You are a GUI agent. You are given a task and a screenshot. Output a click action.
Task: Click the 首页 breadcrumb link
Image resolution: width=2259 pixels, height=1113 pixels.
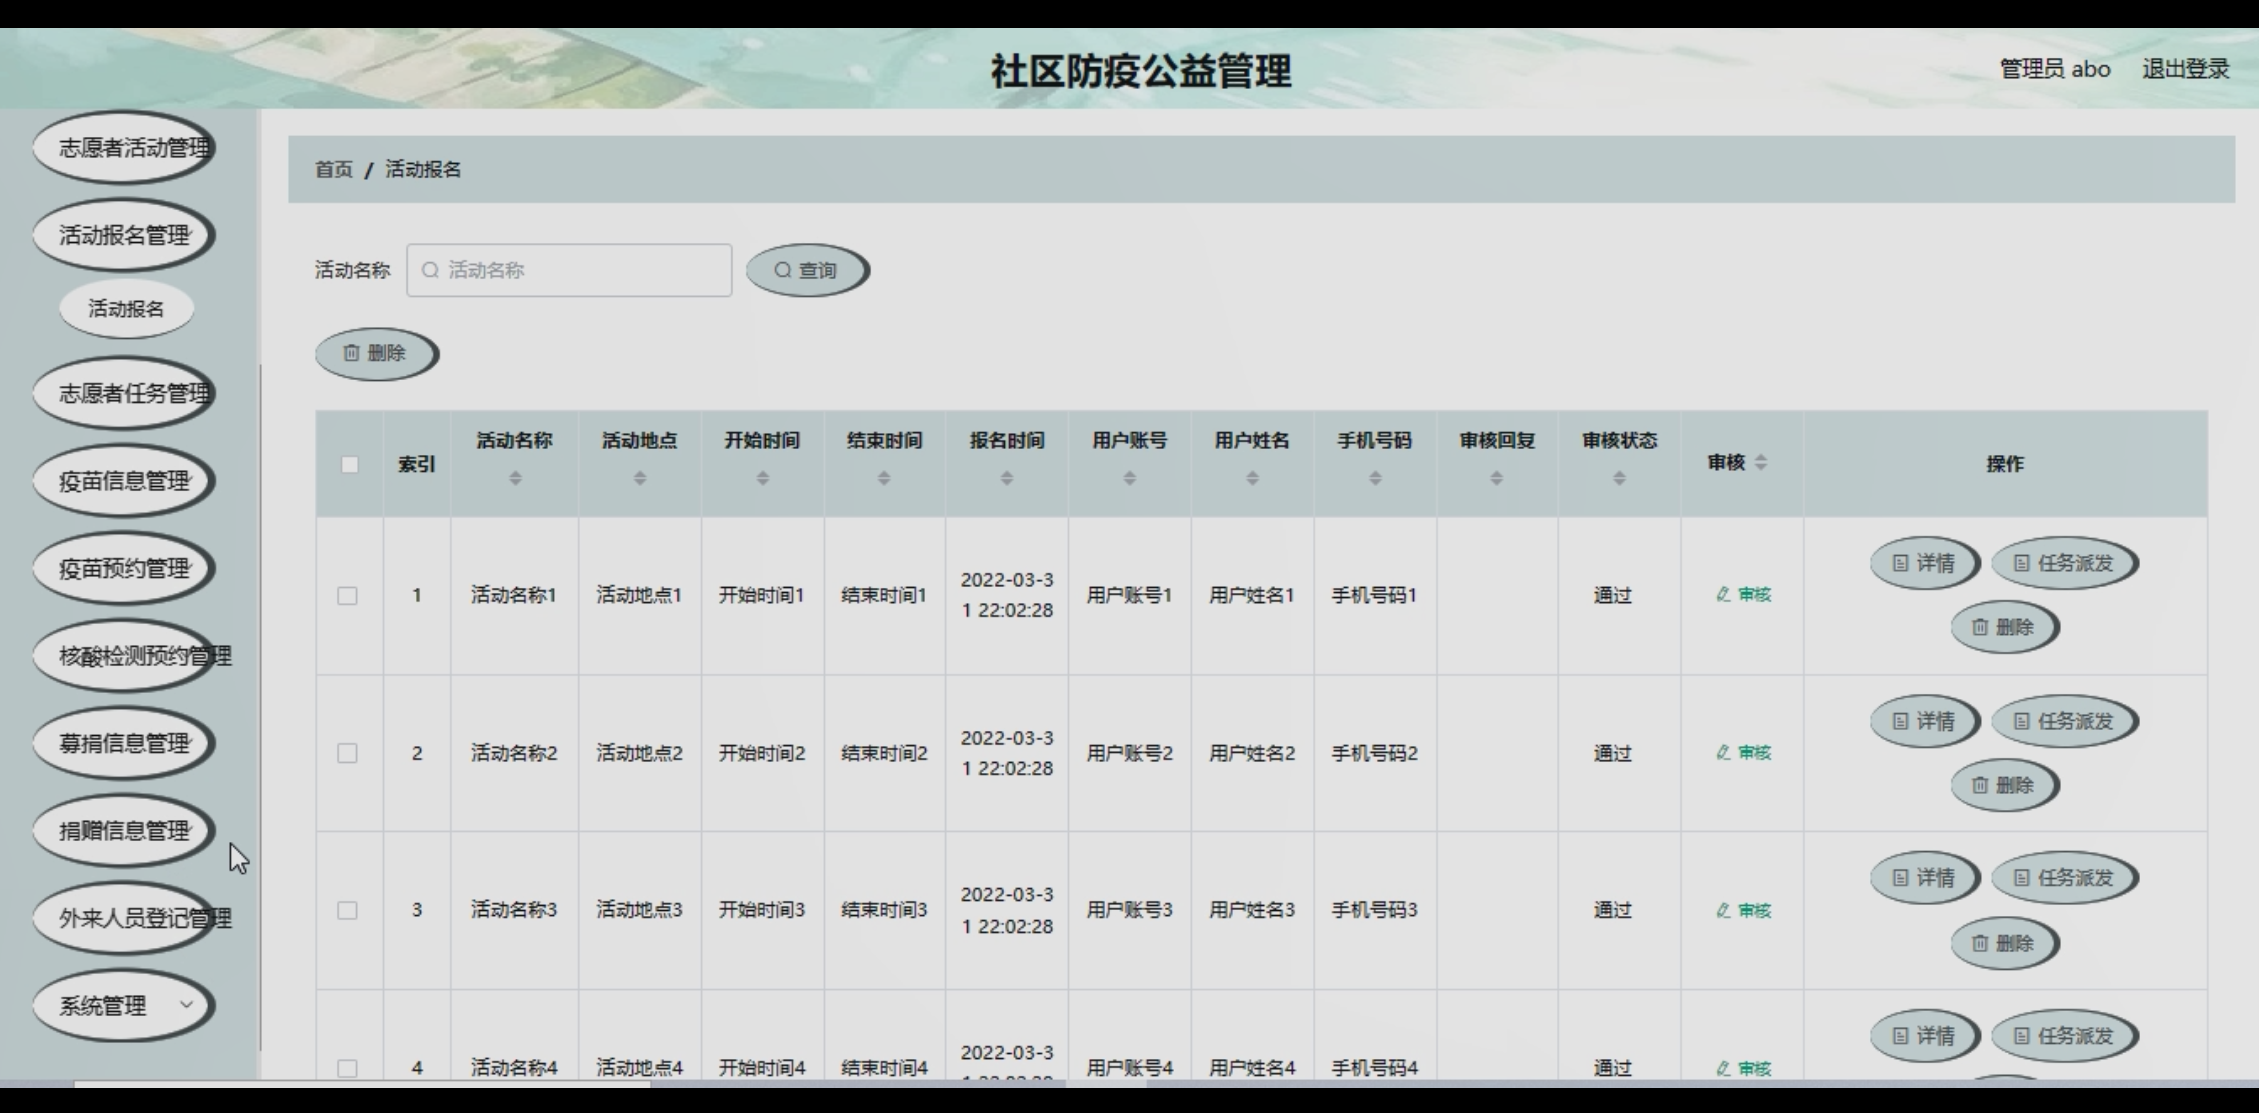pyautogui.click(x=333, y=170)
